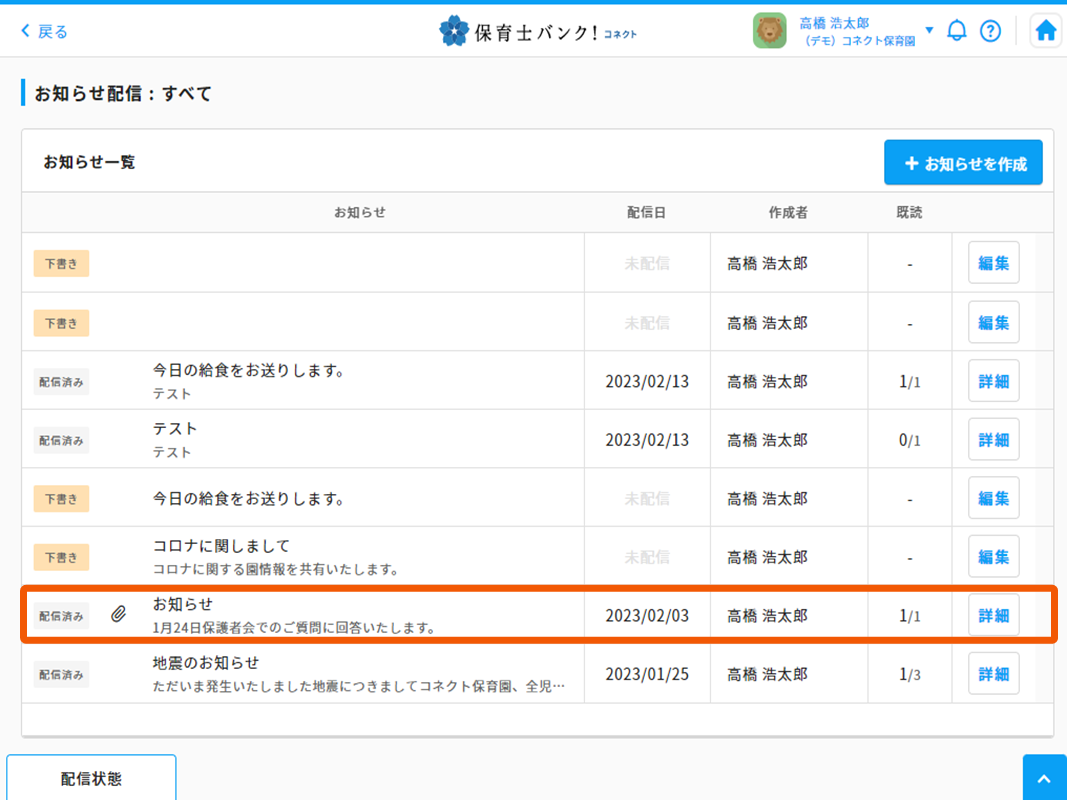This screenshot has height=800, width=1067.
Task: Expand the user account dropdown arrow
Action: click(x=929, y=30)
